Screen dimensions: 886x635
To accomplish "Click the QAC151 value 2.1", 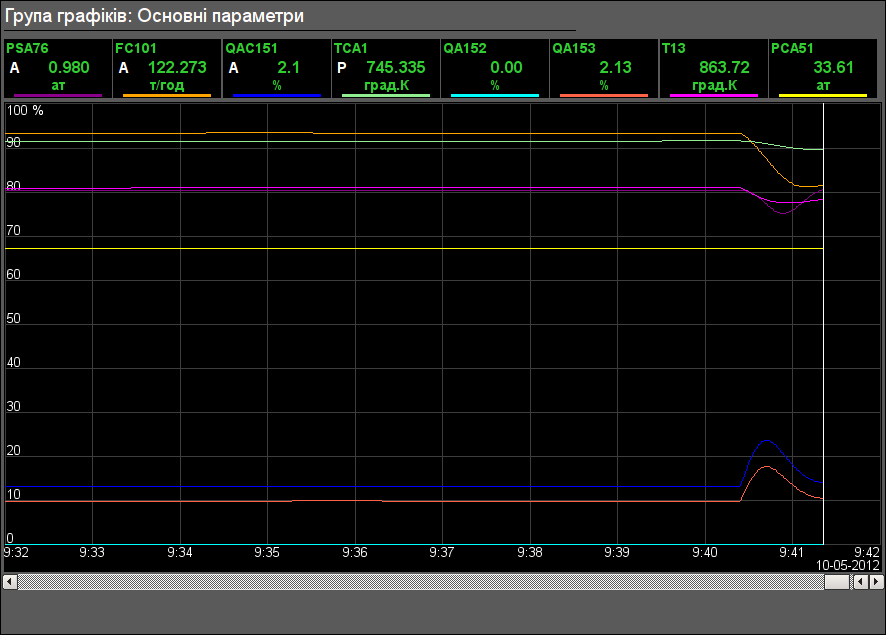I will [x=288, y=68].
